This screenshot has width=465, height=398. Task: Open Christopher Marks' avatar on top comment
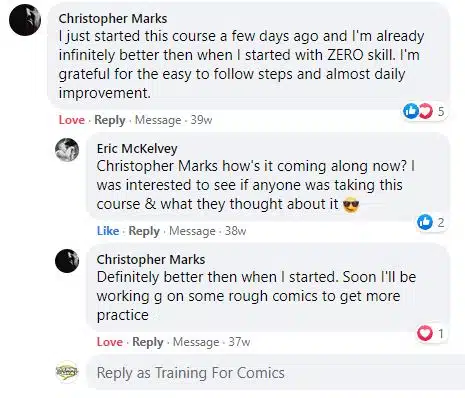click(x=25, y=20)
